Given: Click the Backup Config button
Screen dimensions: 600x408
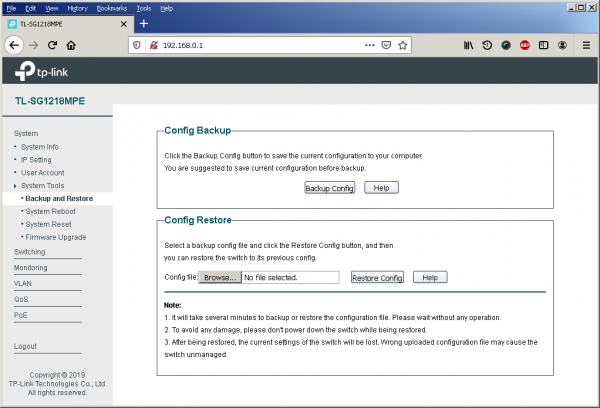Looking at the screenshot, I should pos(329,188).
